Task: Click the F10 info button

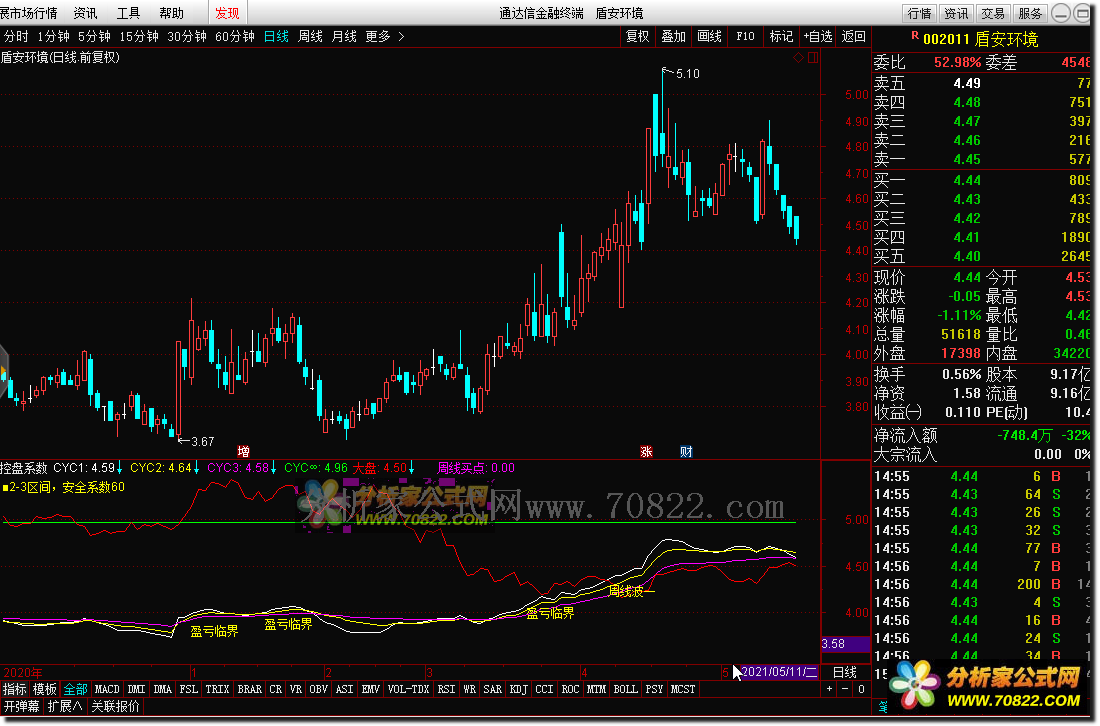Action: (x=745, y=36)
